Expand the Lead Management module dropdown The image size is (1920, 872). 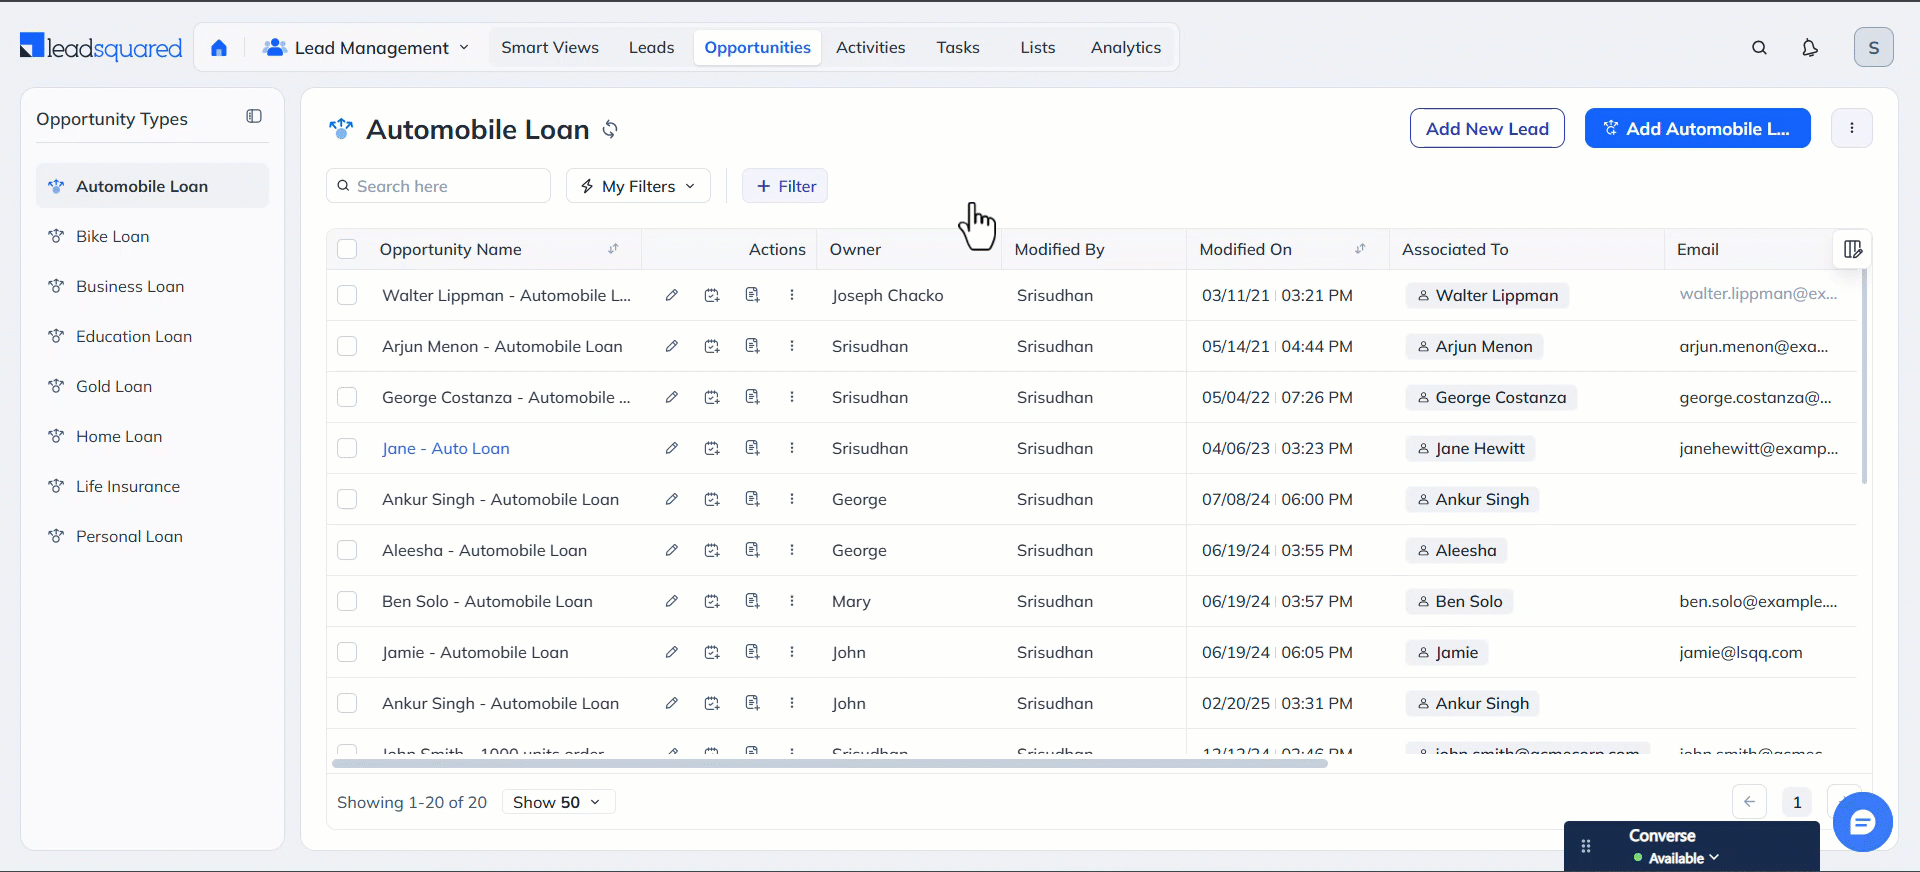[x=366, y=48]
